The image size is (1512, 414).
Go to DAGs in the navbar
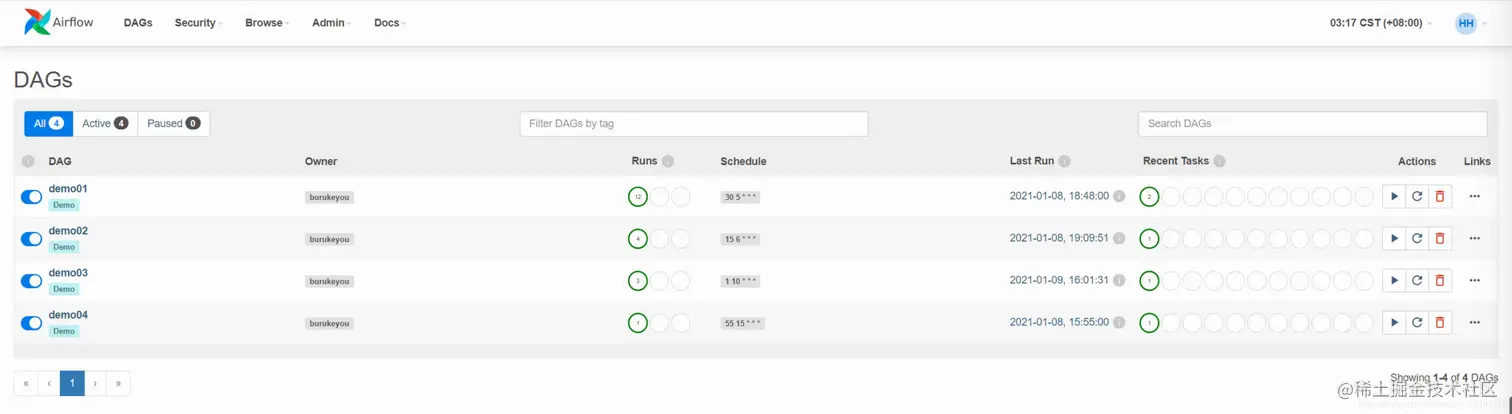coord(138,23)
